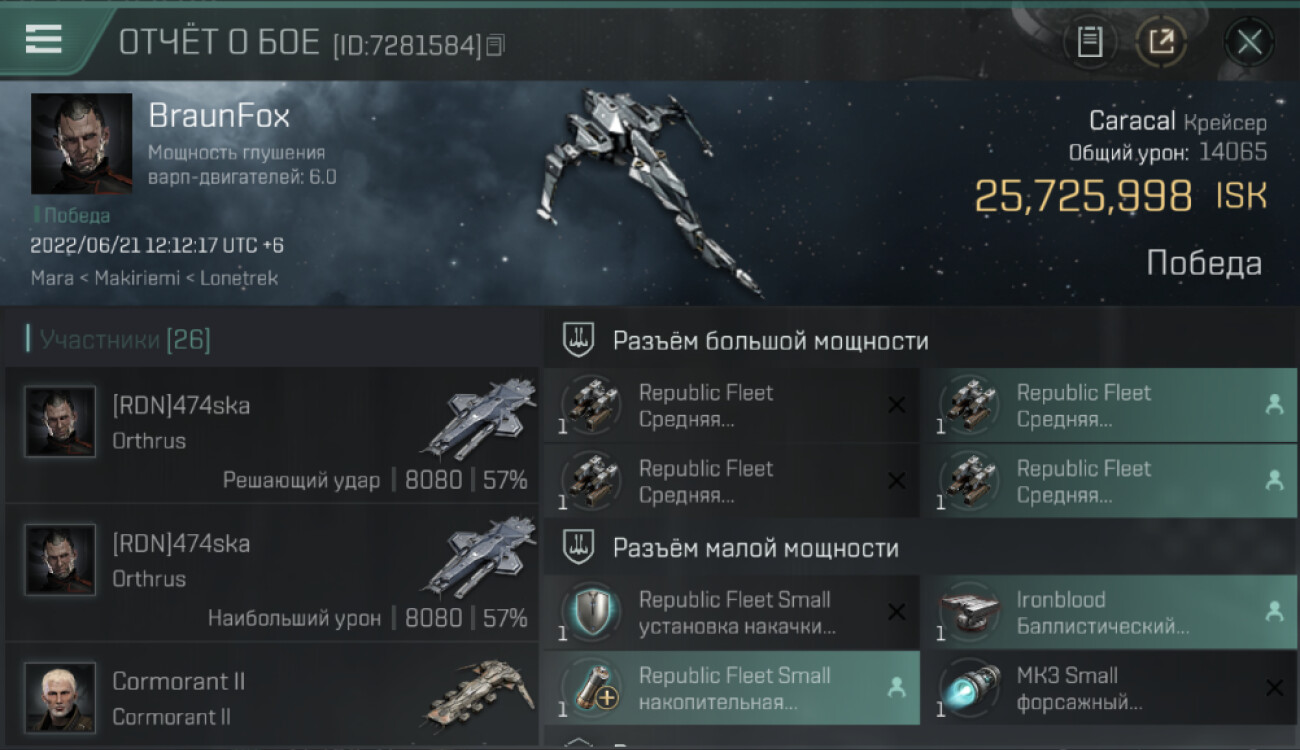Select the Ironblood ballistic module icon

(x=970, y=613)
